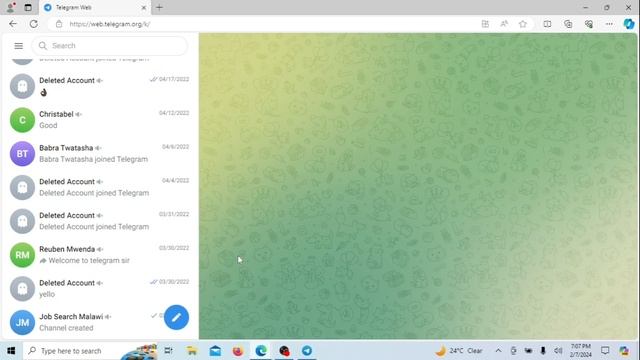Image resolution: width=640 pixels, height=360 pixels.
Task: Open File Explorer from taskbar
Action: [x=191, y=351]
